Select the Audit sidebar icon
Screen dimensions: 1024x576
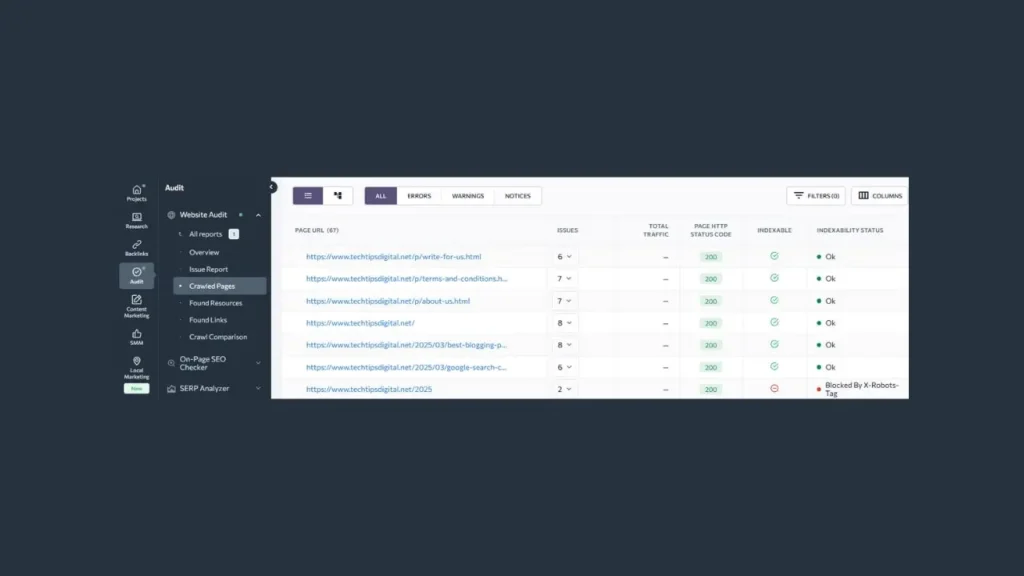tap(136, 275)
